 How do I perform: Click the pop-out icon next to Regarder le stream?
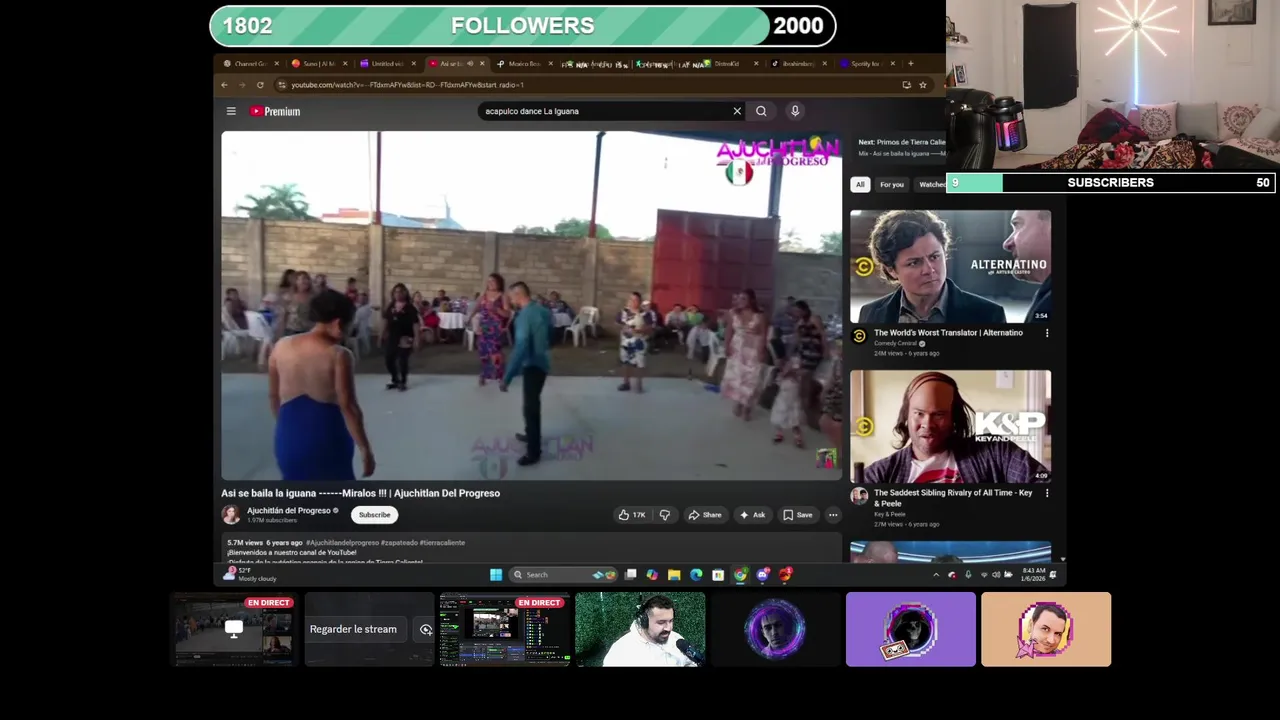(x=426, y=629)
